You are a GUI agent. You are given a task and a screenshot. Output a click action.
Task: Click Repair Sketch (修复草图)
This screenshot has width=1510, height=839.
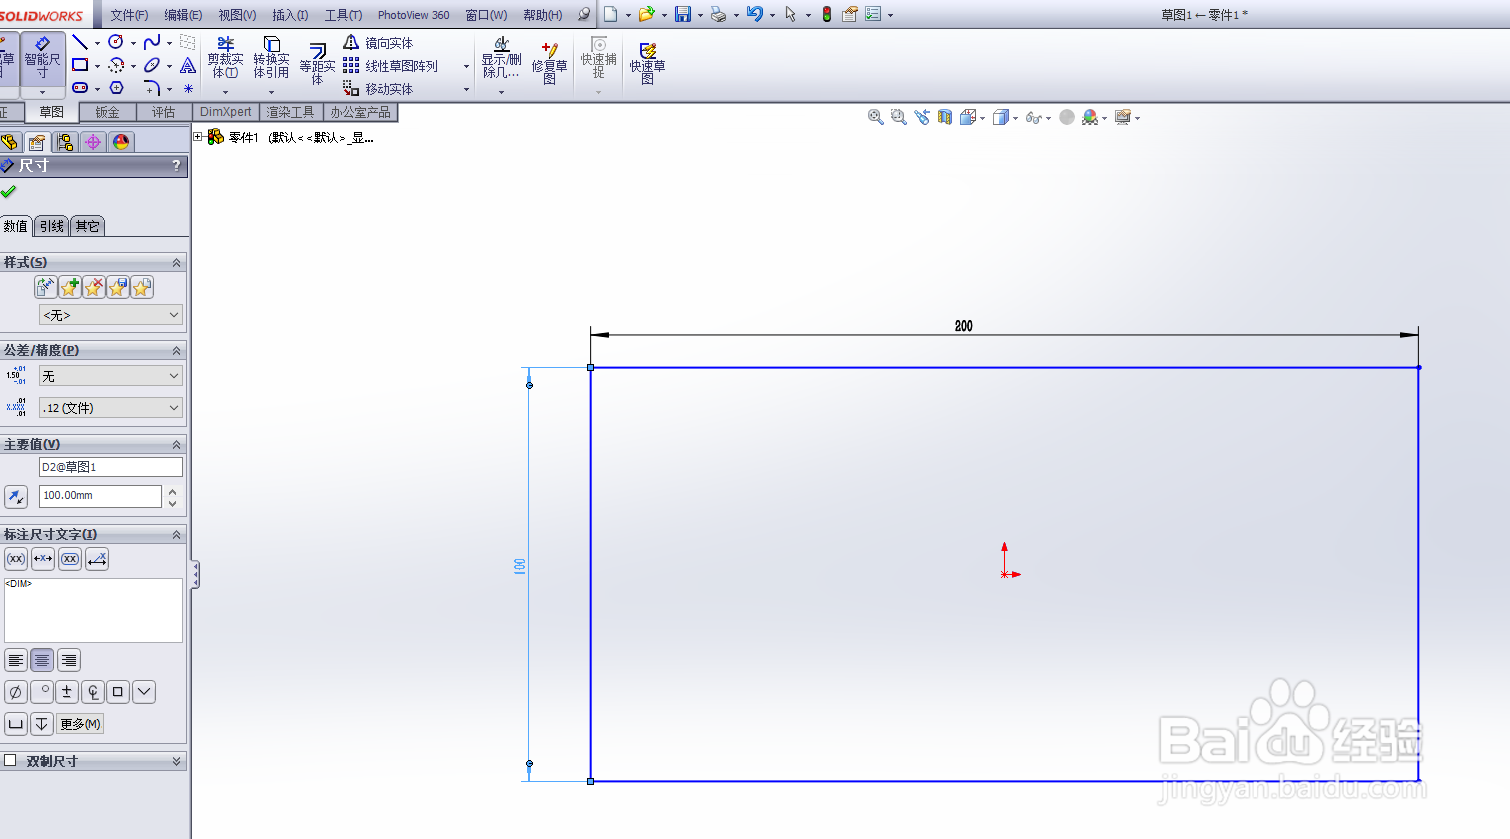[x=549, y=63]
